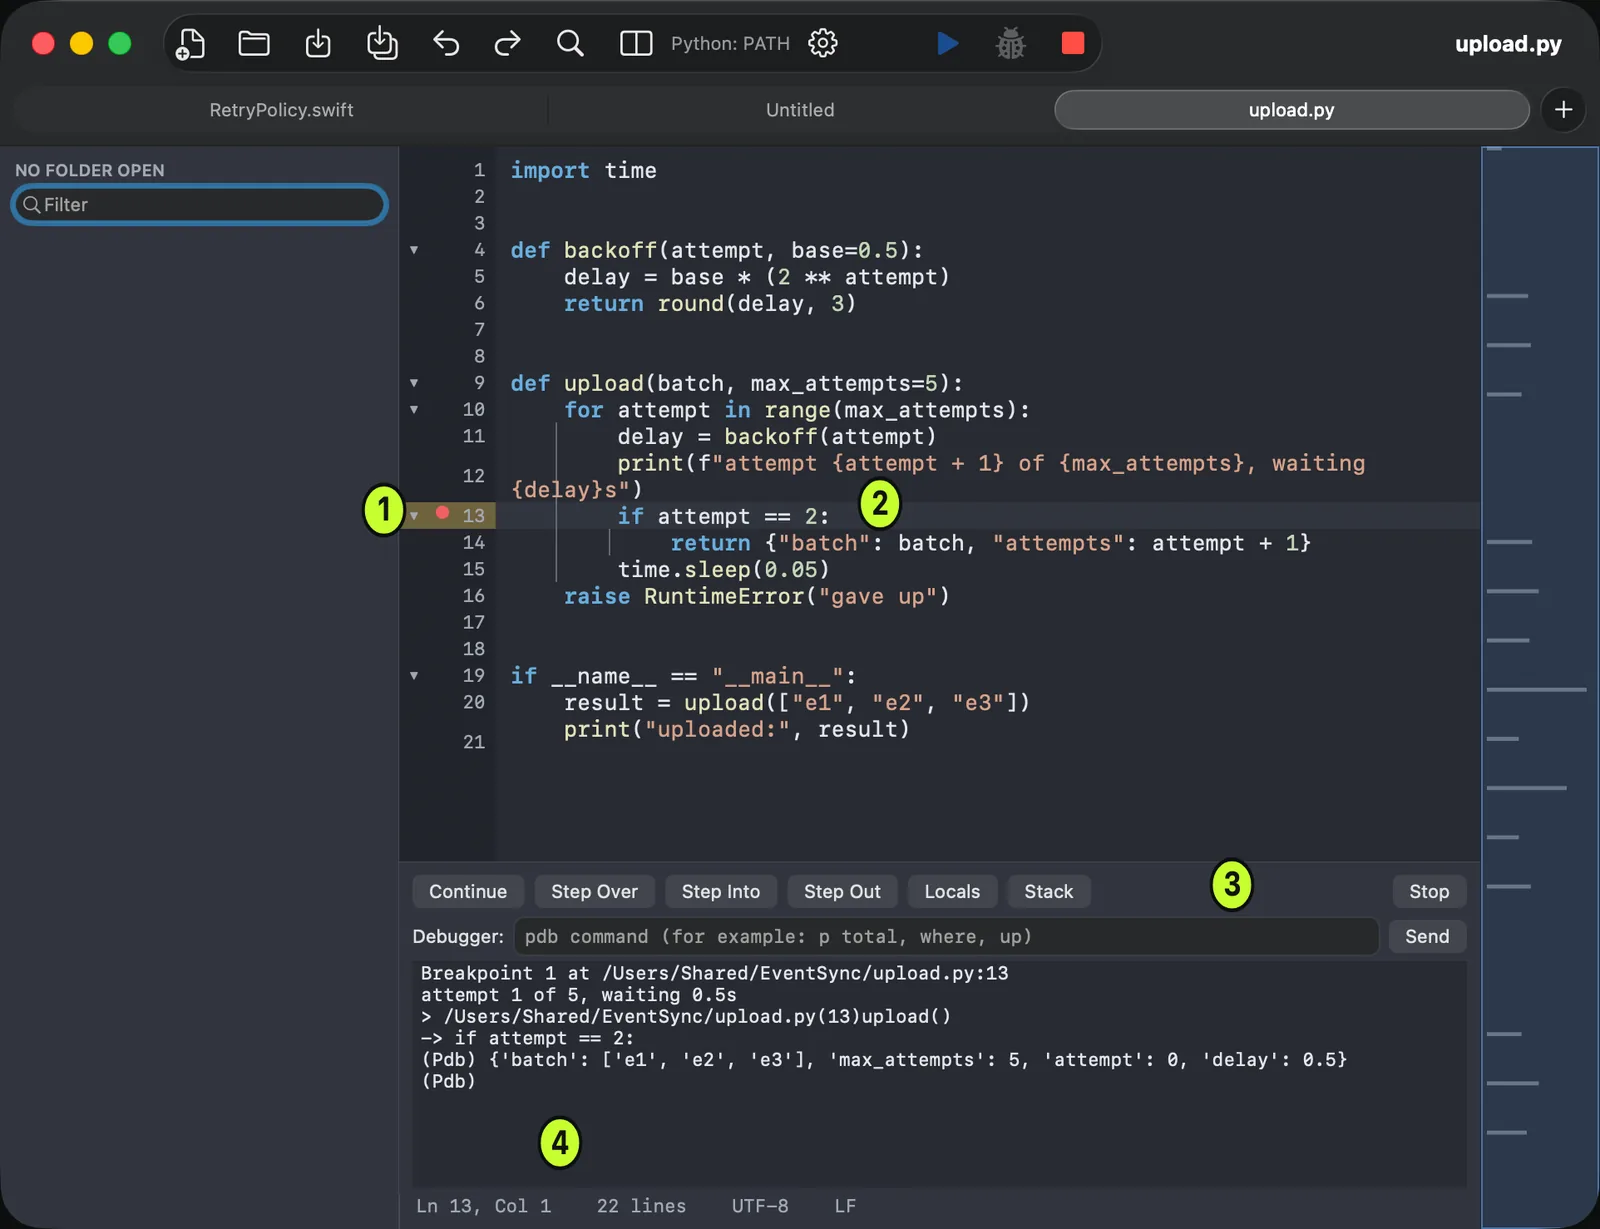
Task: Add a new tab with plus button
Action: click(1564, 109)
